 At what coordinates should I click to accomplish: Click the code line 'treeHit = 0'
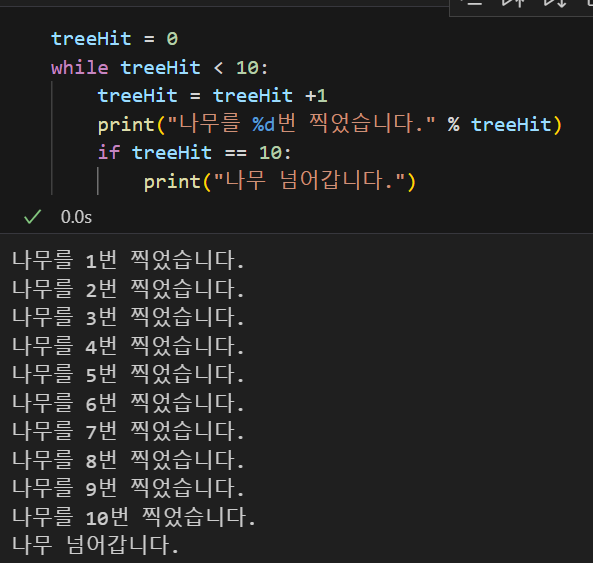[115, 39]
